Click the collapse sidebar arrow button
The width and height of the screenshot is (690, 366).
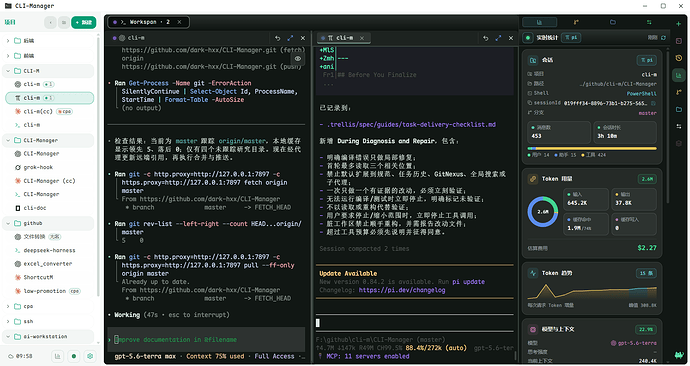click(x=50, y=22)
